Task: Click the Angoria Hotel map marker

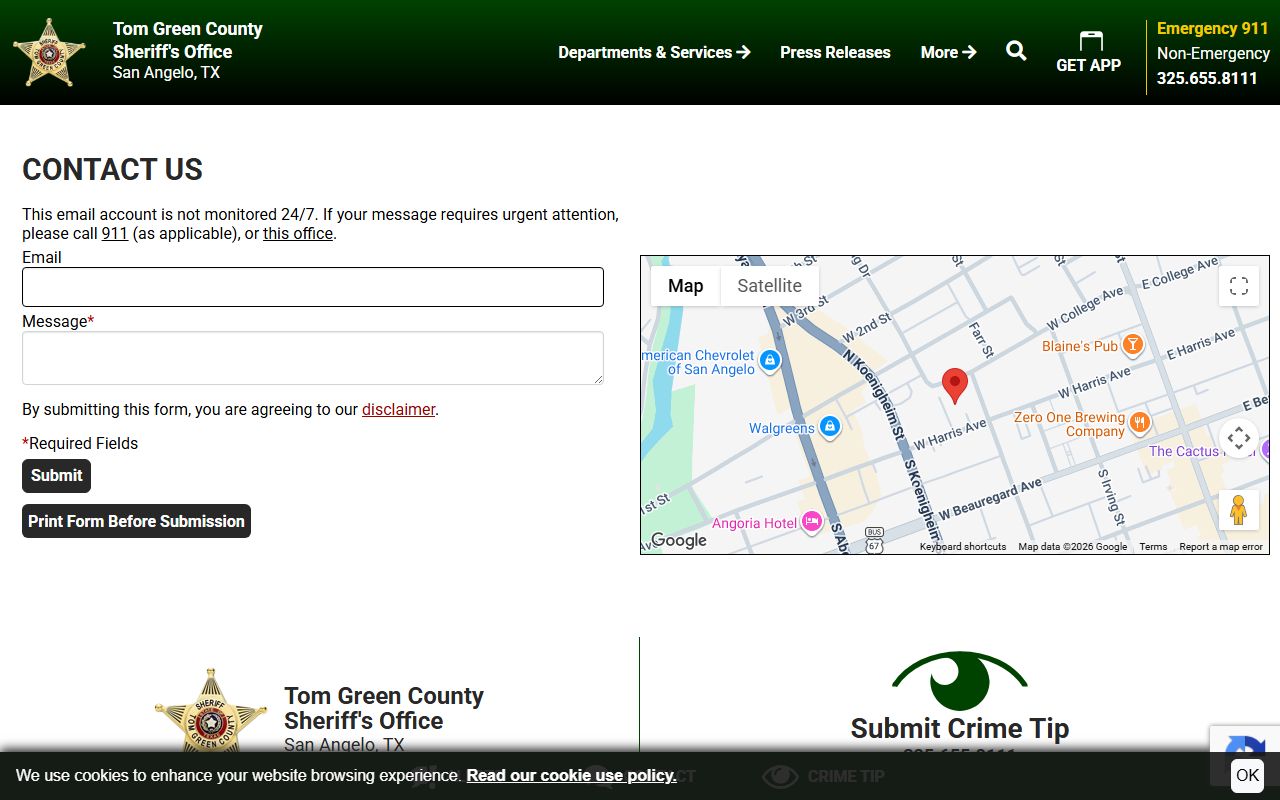Action: coord(812,521)
